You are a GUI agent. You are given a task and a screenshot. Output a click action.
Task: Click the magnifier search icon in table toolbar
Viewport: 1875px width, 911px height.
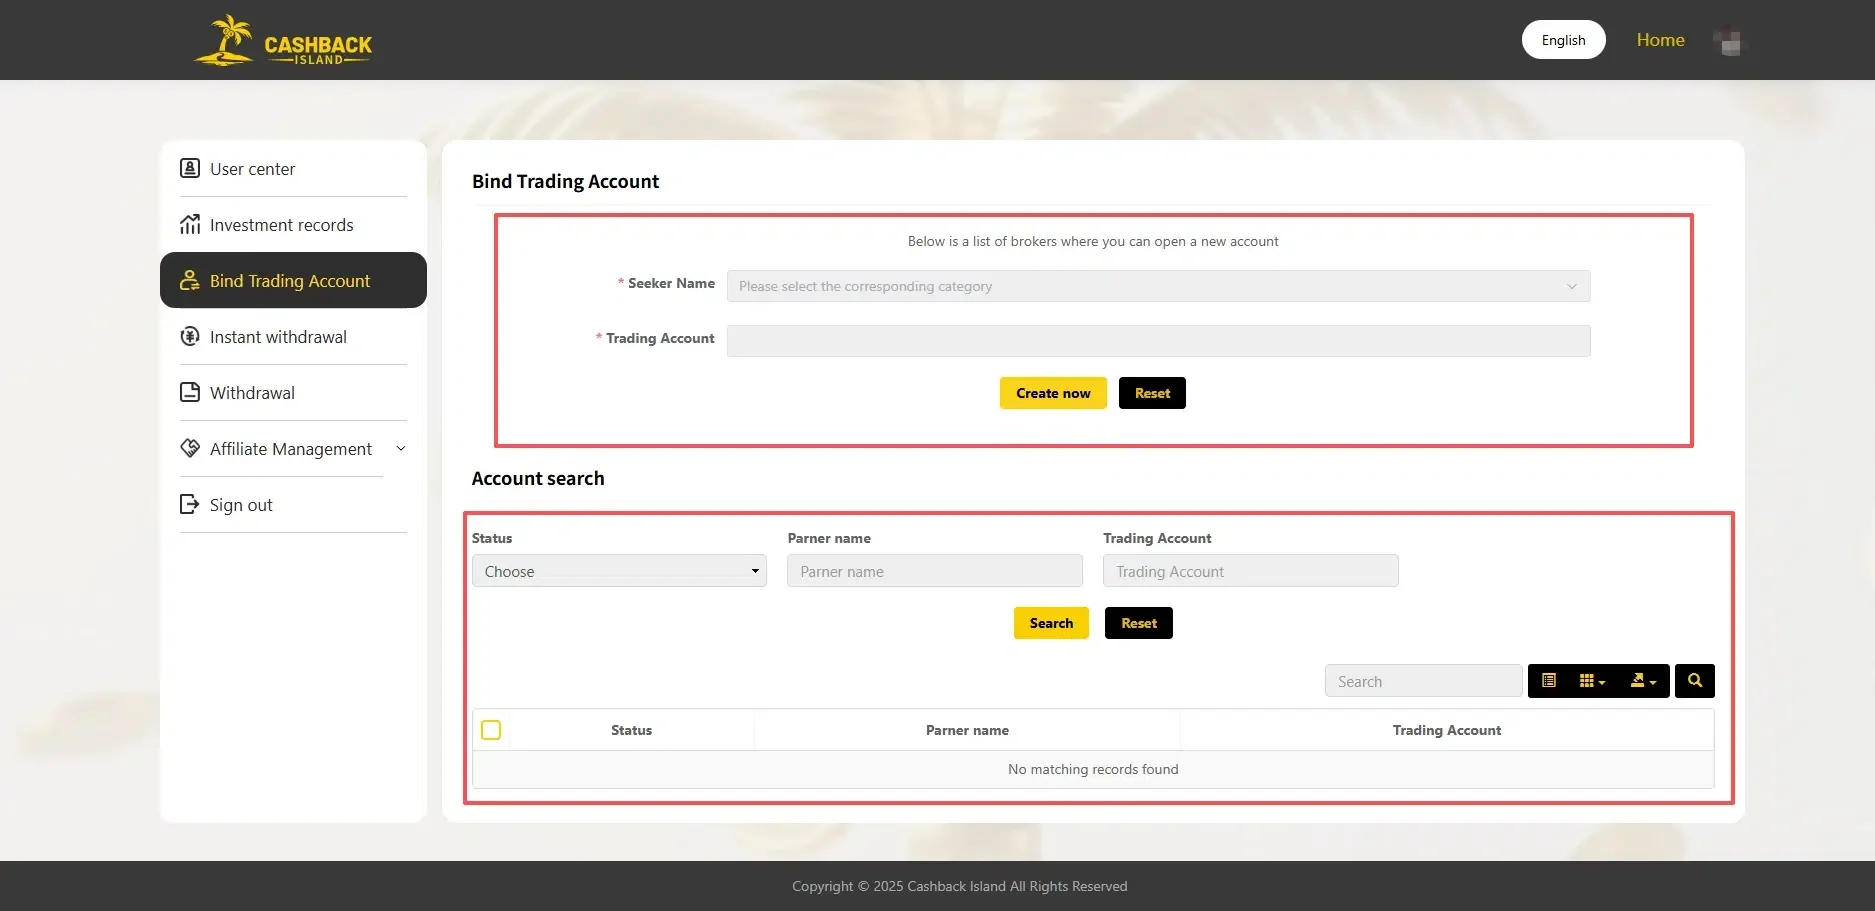pyautogui.click(x=1694, y=680)
